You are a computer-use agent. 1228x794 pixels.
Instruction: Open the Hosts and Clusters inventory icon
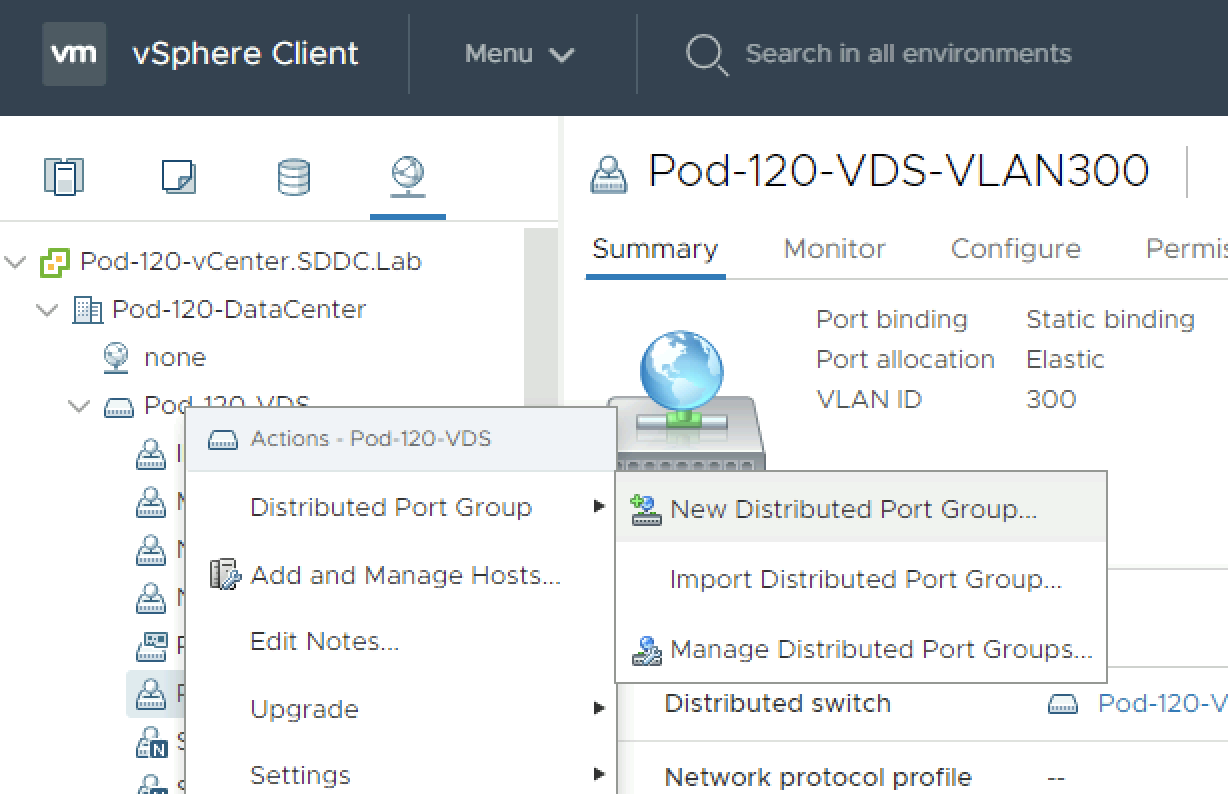63,177
